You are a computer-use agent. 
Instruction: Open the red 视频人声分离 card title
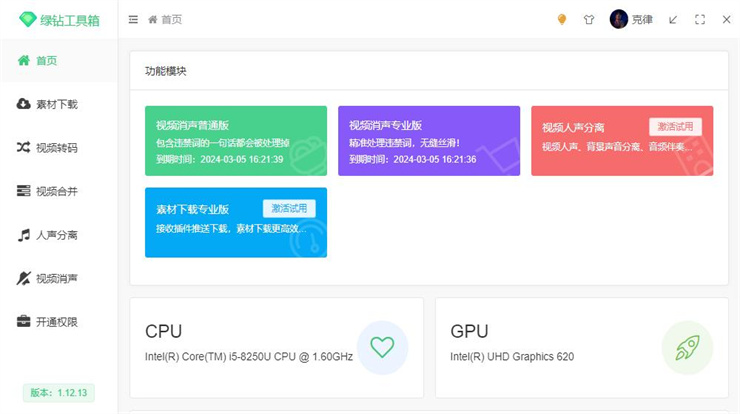click(573, 127)
